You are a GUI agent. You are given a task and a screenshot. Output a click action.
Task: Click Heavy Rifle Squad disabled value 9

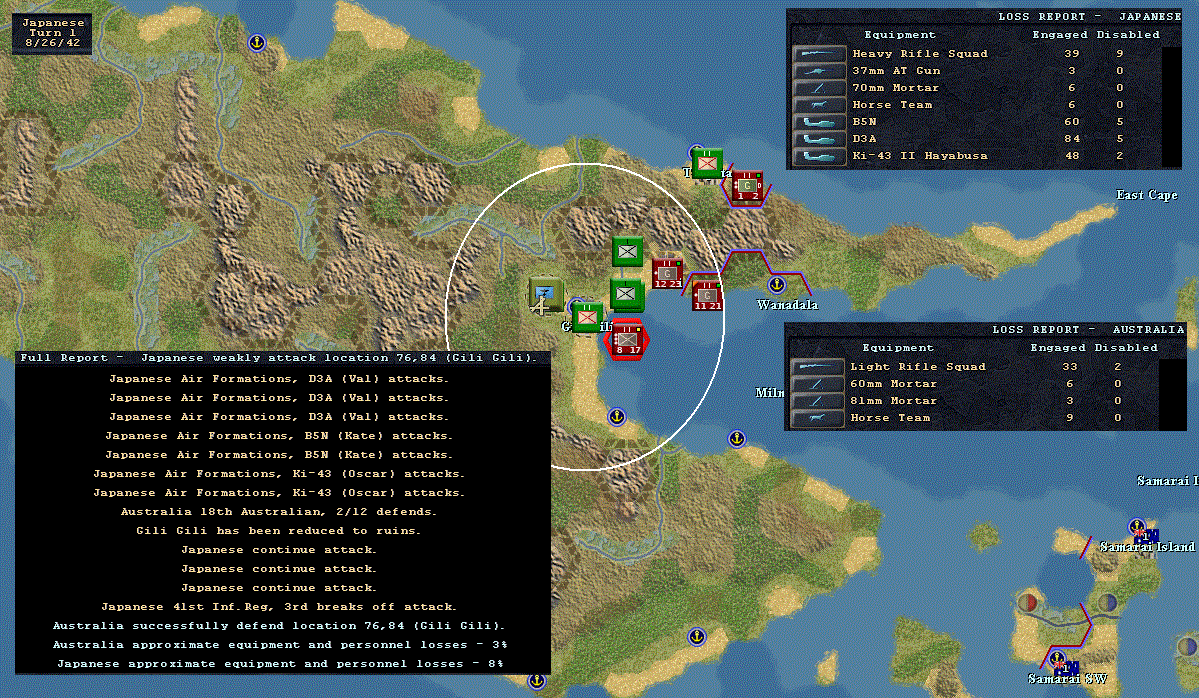click(x=1119, y=54)
